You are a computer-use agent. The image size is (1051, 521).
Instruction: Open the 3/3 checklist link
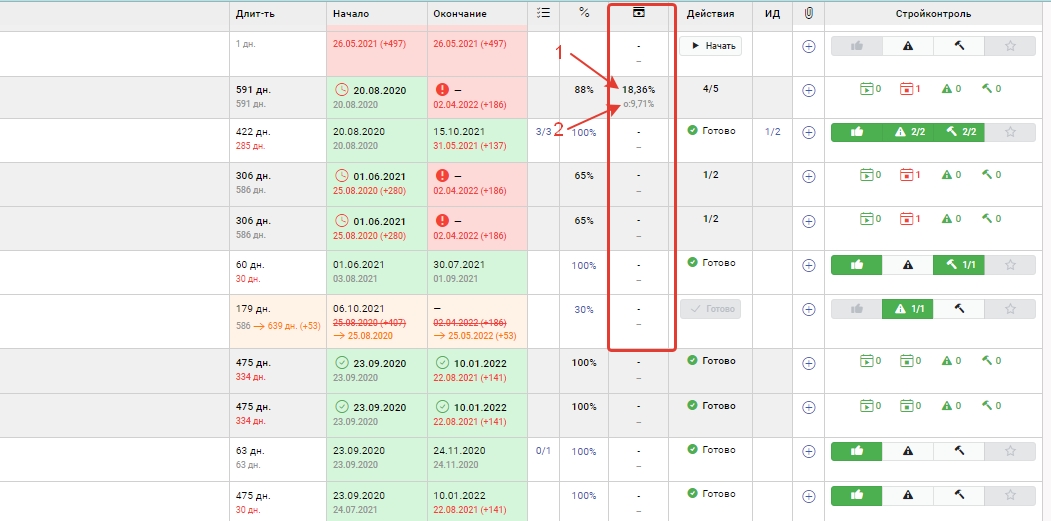coord(543,131)
